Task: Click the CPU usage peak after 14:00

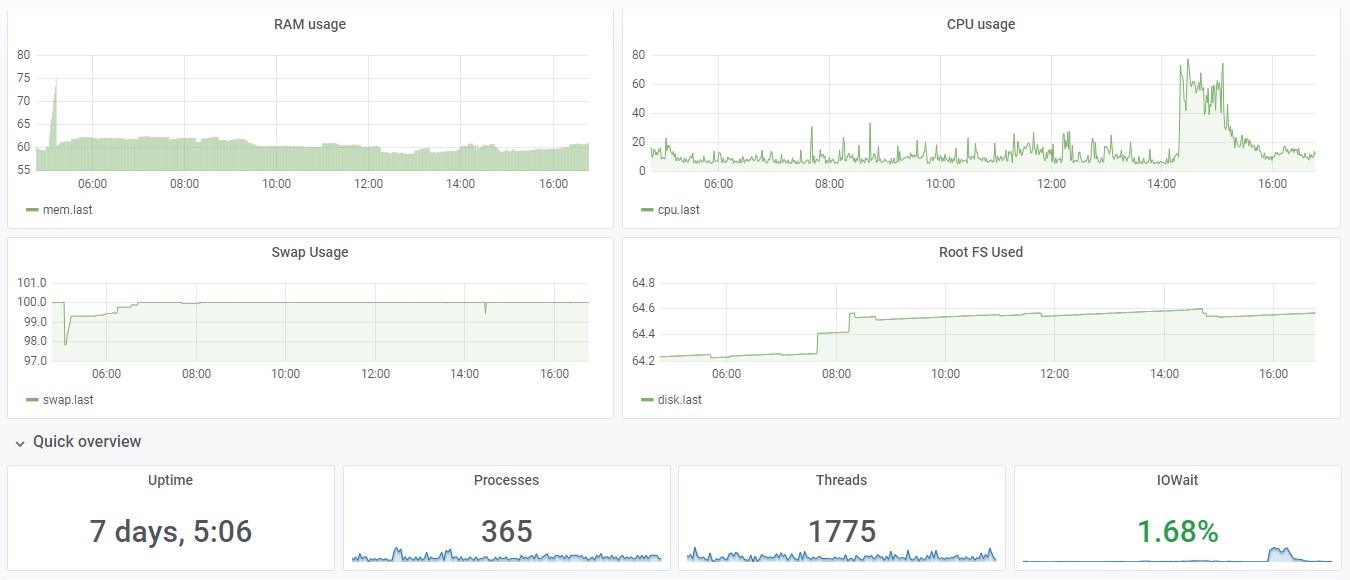Action: click(1187, 60)
